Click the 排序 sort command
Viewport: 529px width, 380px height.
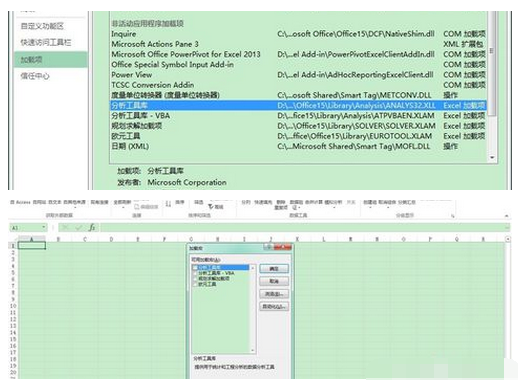(180, 202)
